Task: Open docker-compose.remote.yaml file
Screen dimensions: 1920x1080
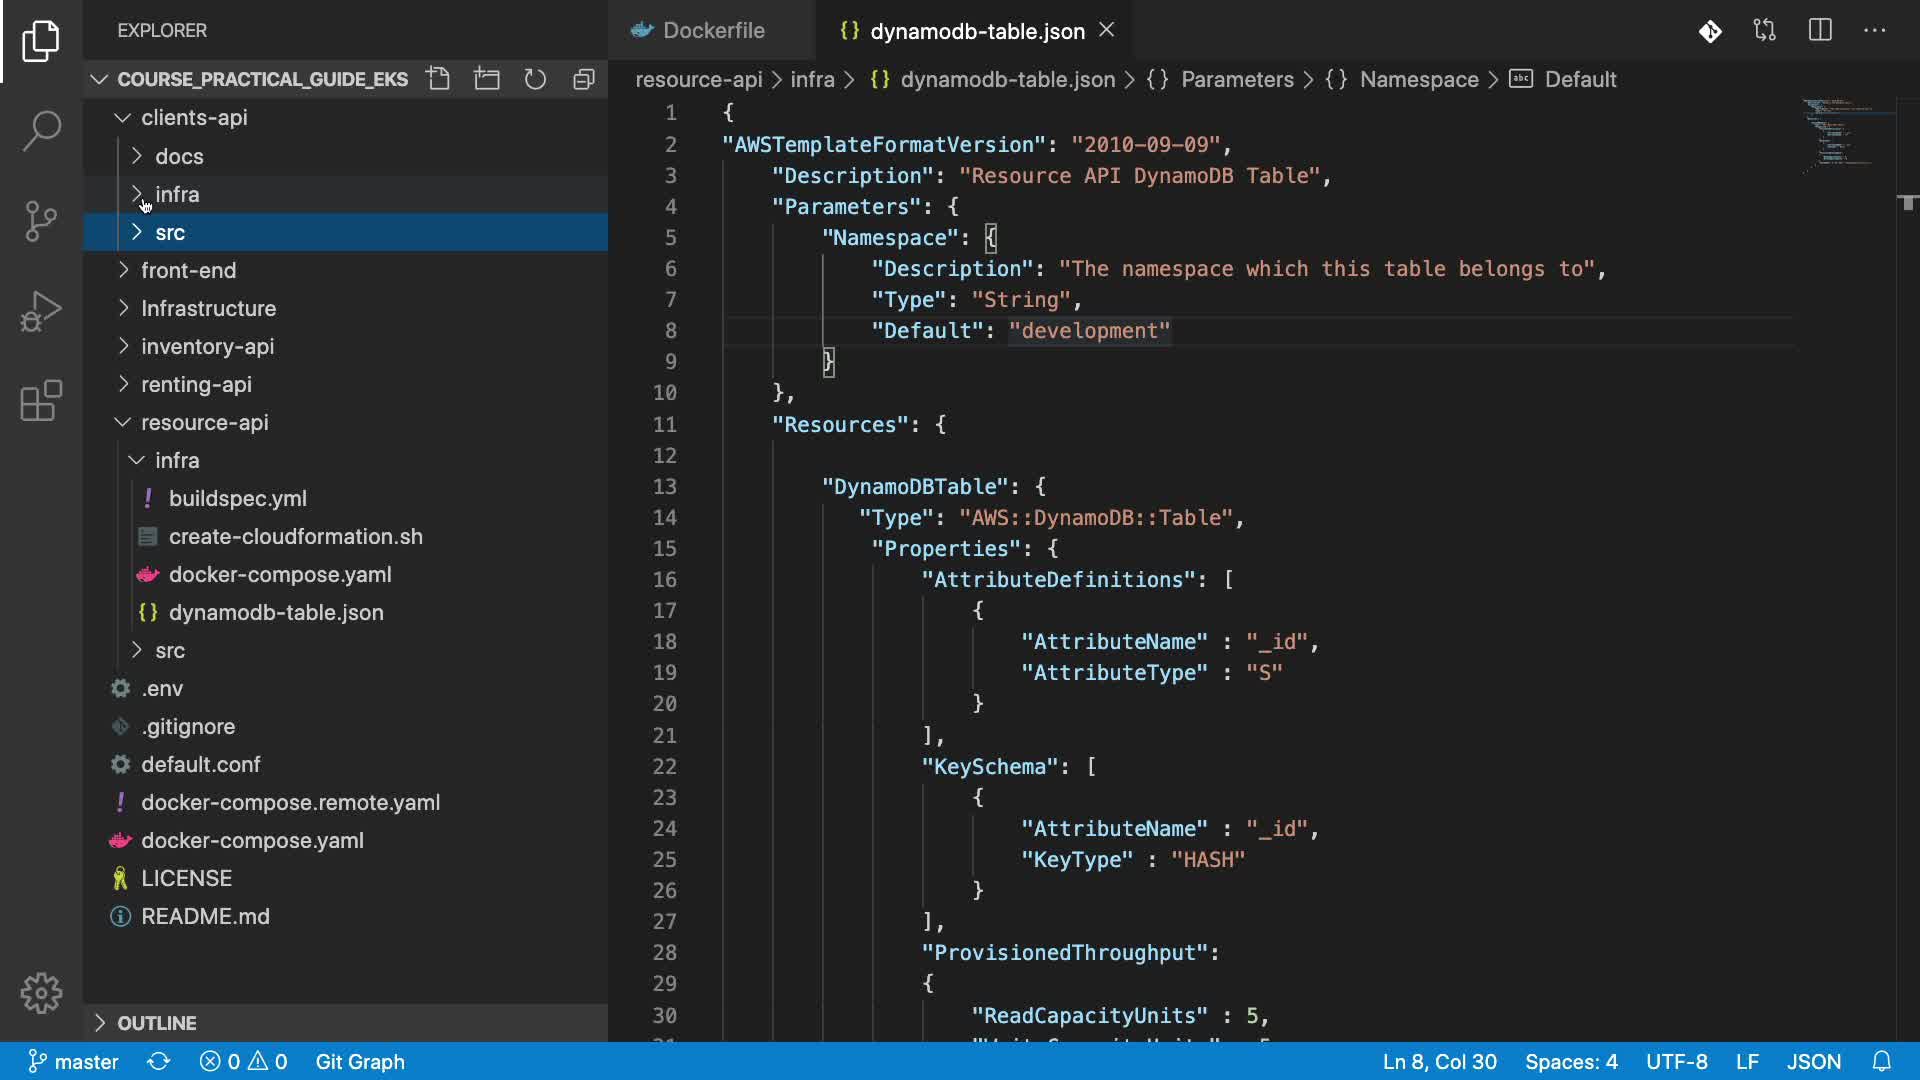Action: coord(290,802)
